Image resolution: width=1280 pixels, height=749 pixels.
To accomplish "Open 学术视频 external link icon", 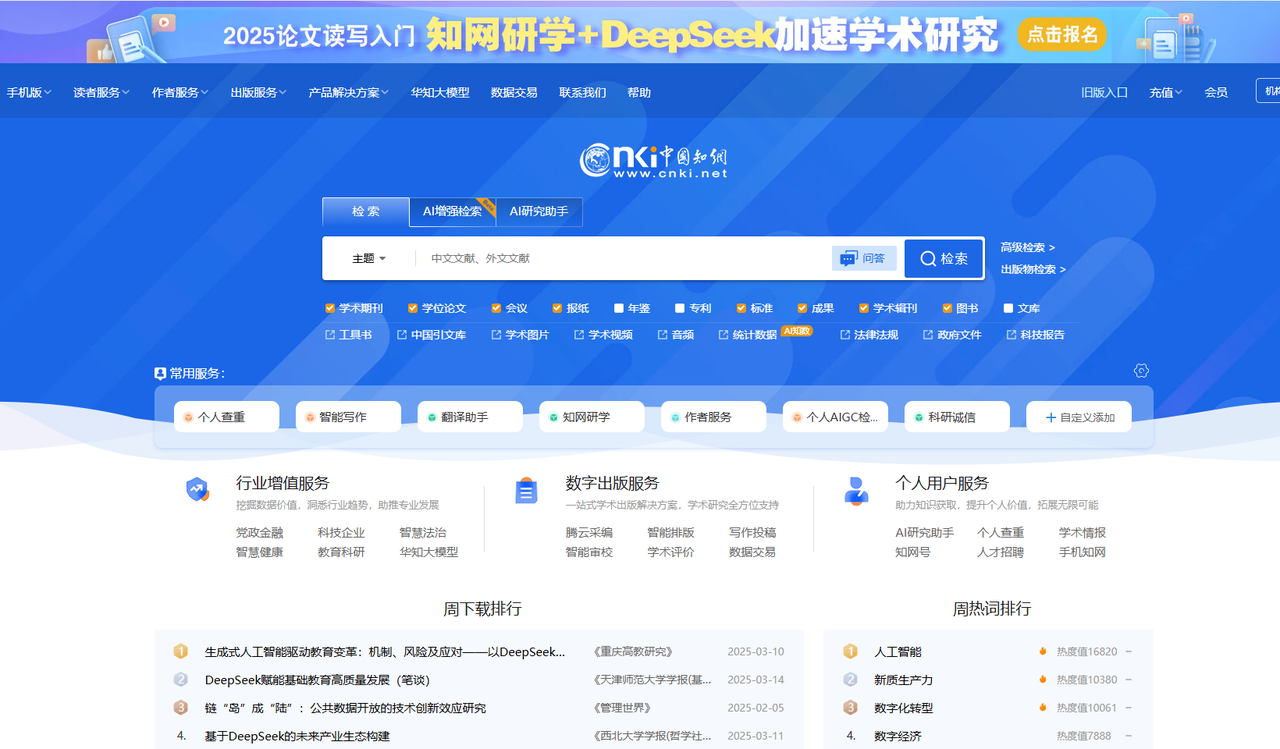I will (579, 335).
